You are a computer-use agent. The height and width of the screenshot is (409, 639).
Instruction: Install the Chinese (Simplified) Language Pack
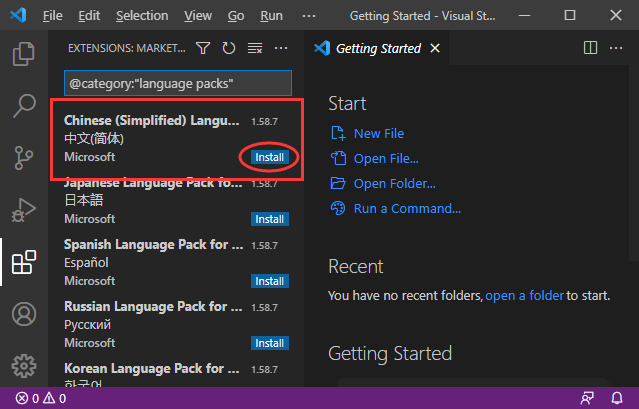click(x=270, y=157)
